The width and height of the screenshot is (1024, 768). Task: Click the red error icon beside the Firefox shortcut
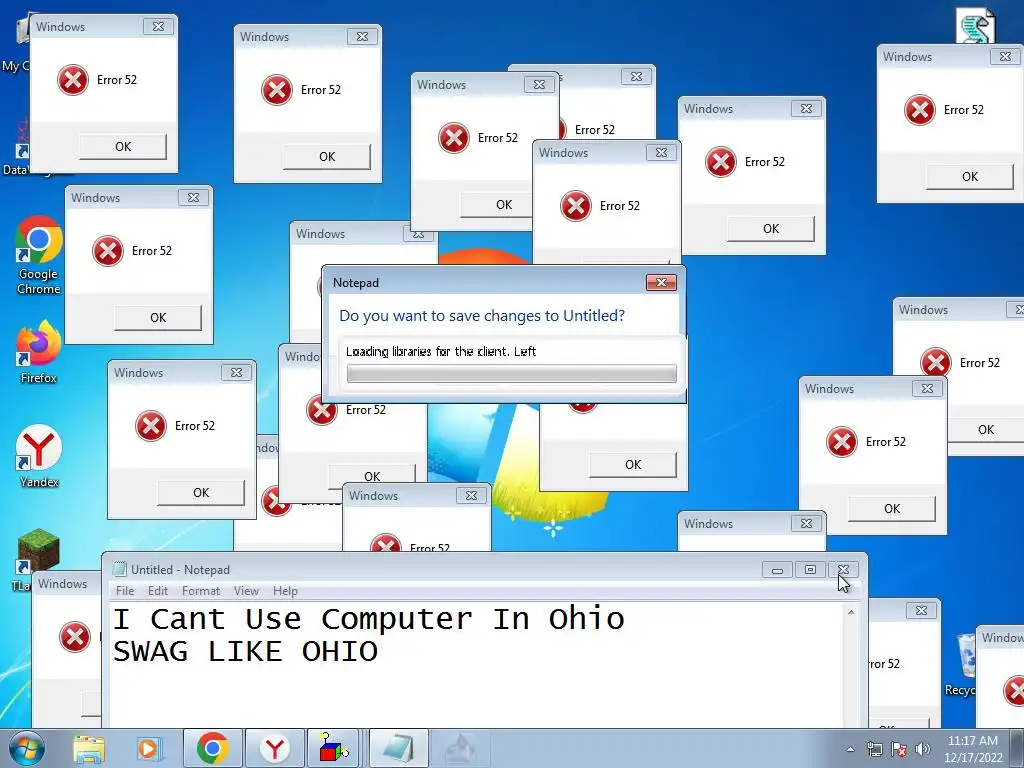[x=108, y=251]
